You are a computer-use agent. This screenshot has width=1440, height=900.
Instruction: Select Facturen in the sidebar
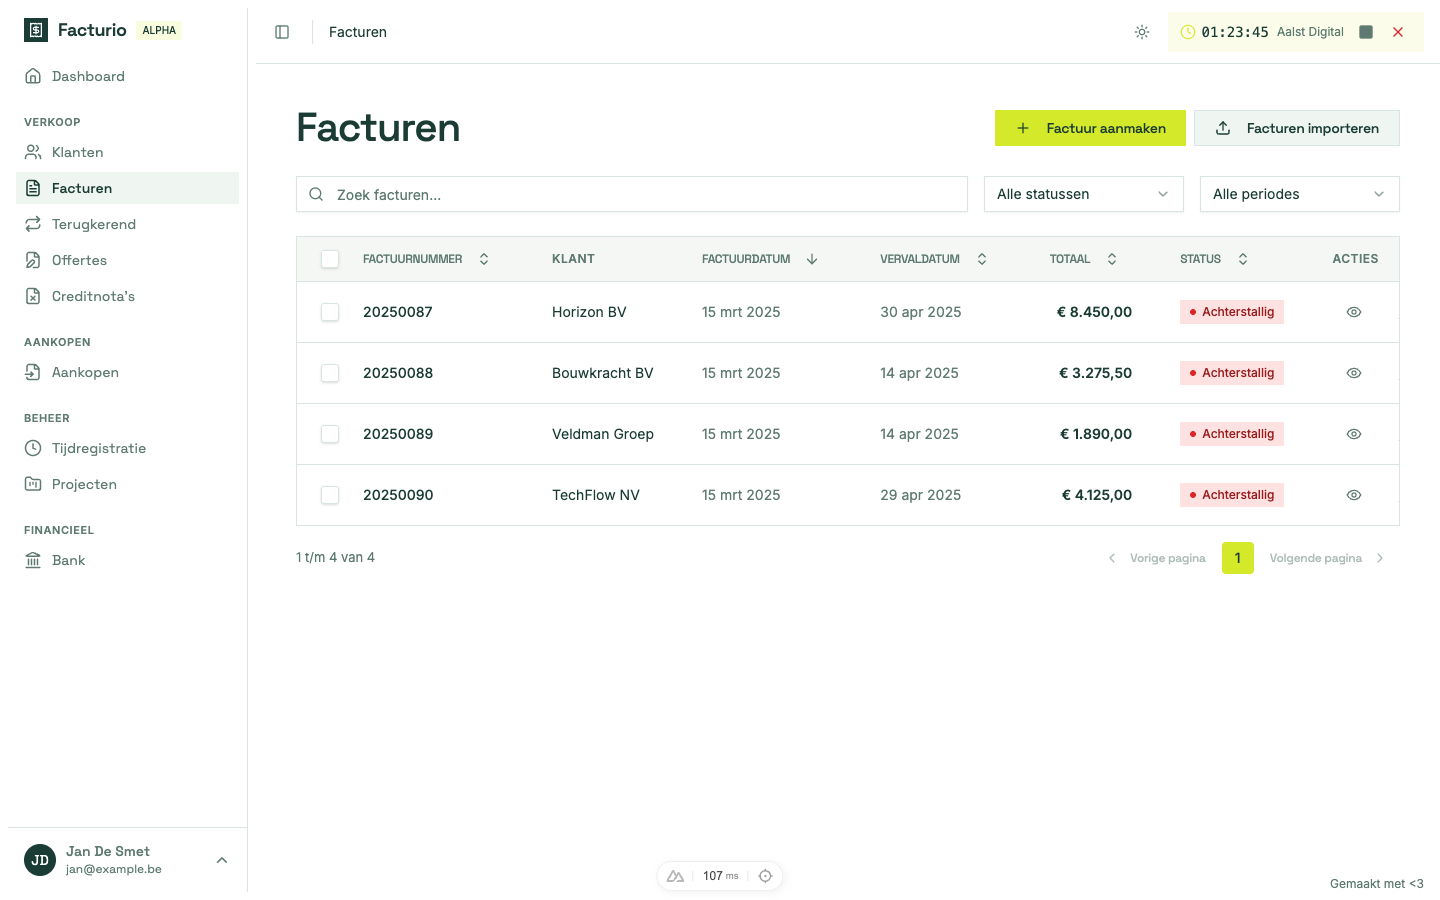[127, 188]
